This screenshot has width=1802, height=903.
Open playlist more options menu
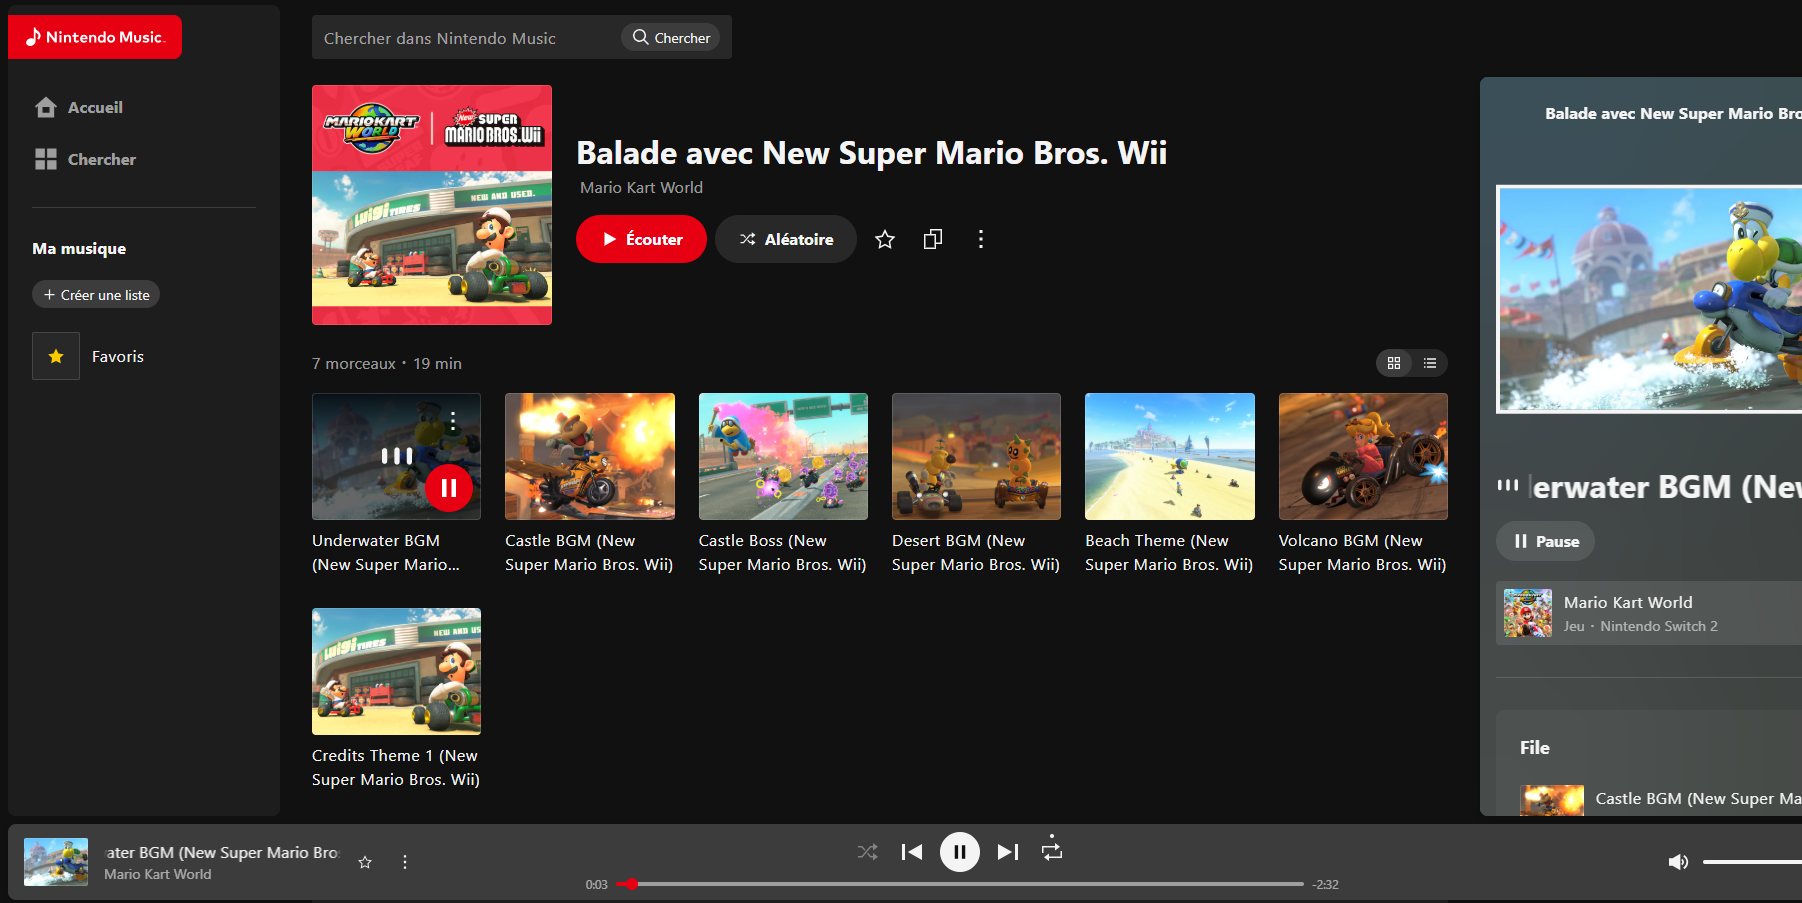pyautogui.click(x=981, y=239)
